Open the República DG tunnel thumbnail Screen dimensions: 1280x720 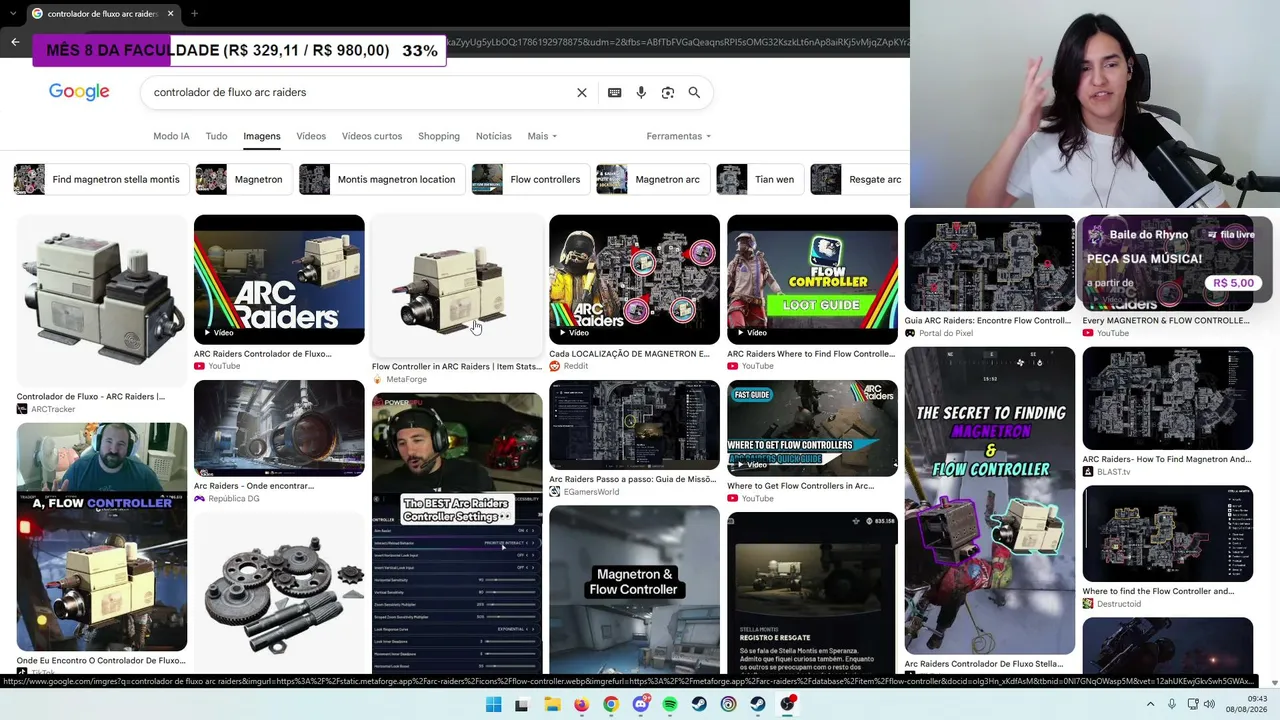point(279,428)
